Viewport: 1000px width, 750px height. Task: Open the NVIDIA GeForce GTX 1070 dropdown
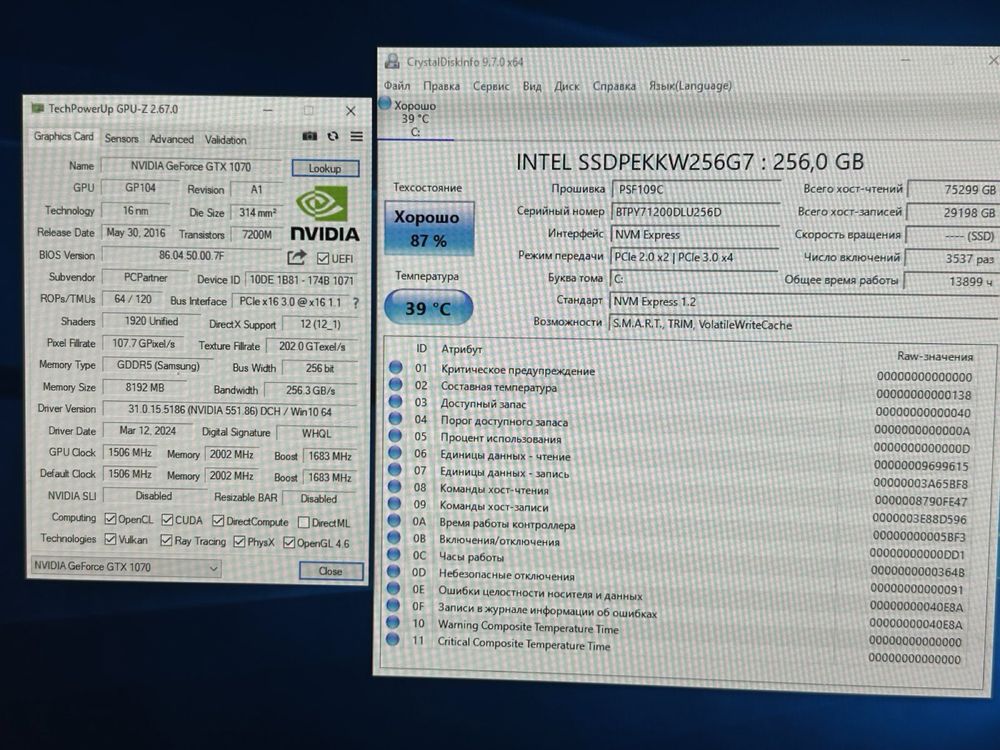coord(126,566)
